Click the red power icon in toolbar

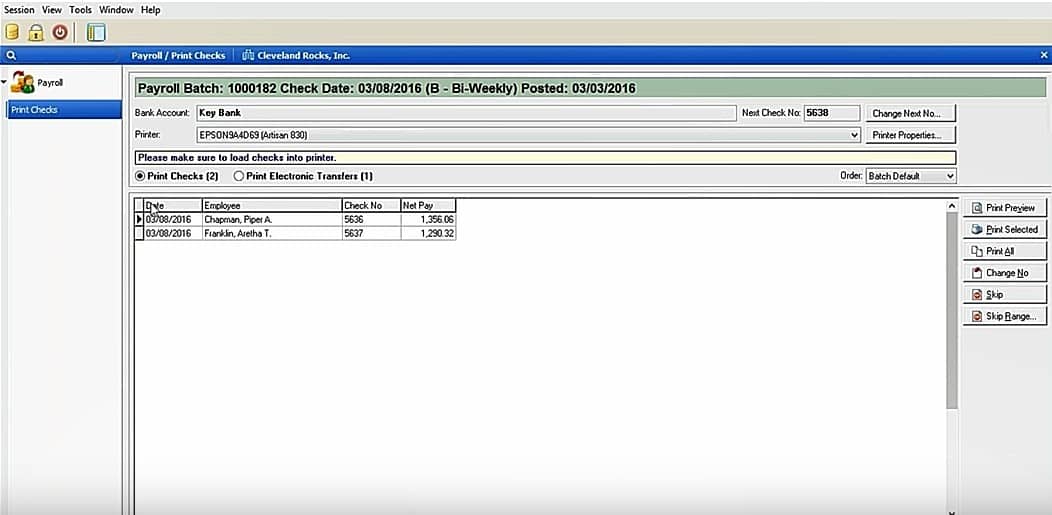click(x=60, y=32)
